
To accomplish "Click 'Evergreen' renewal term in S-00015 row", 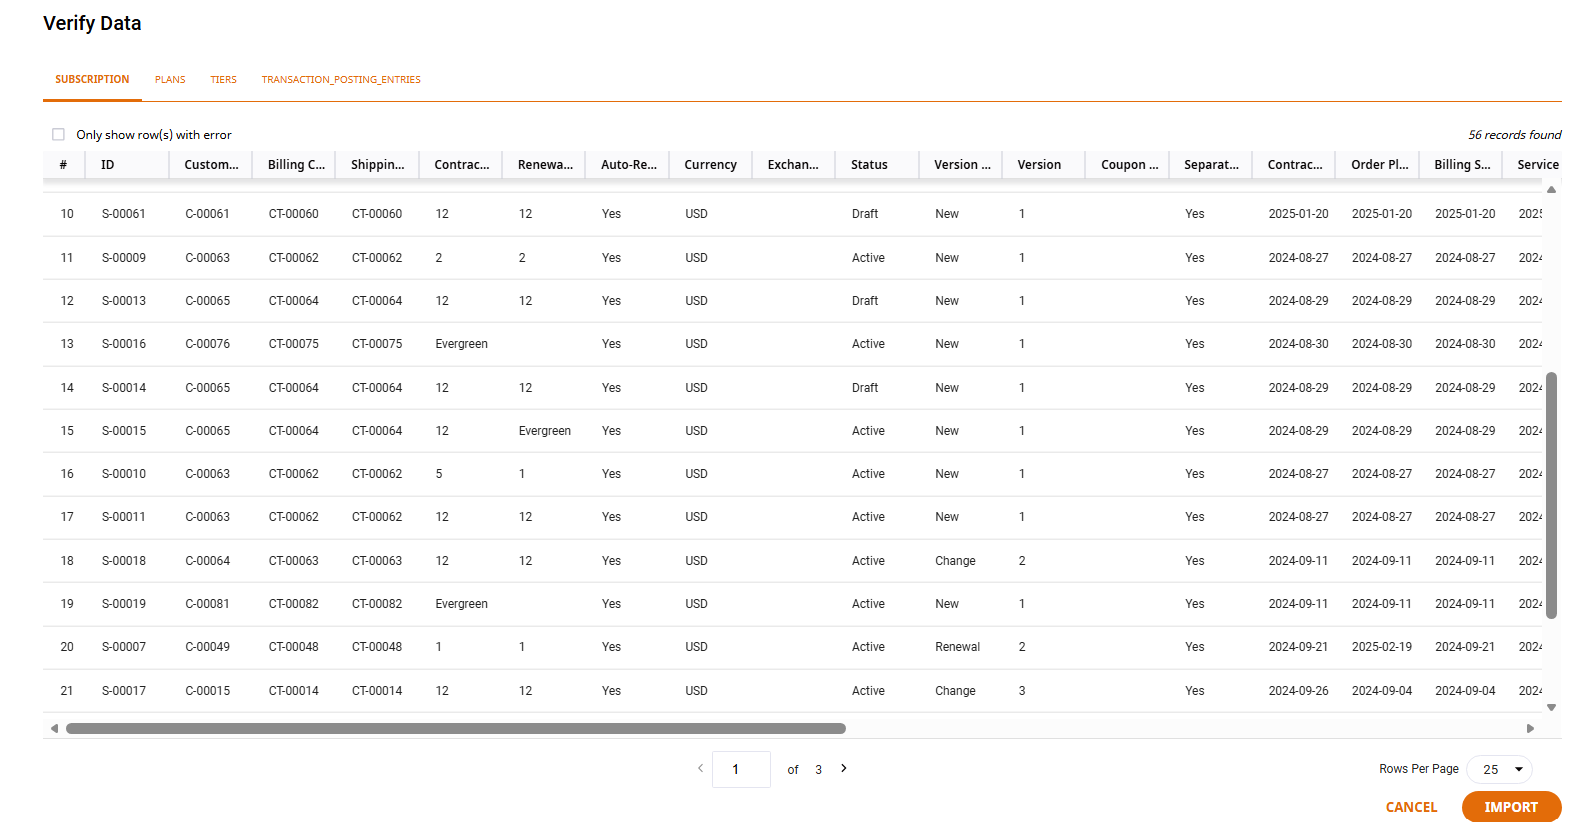I will click(545, 431).
